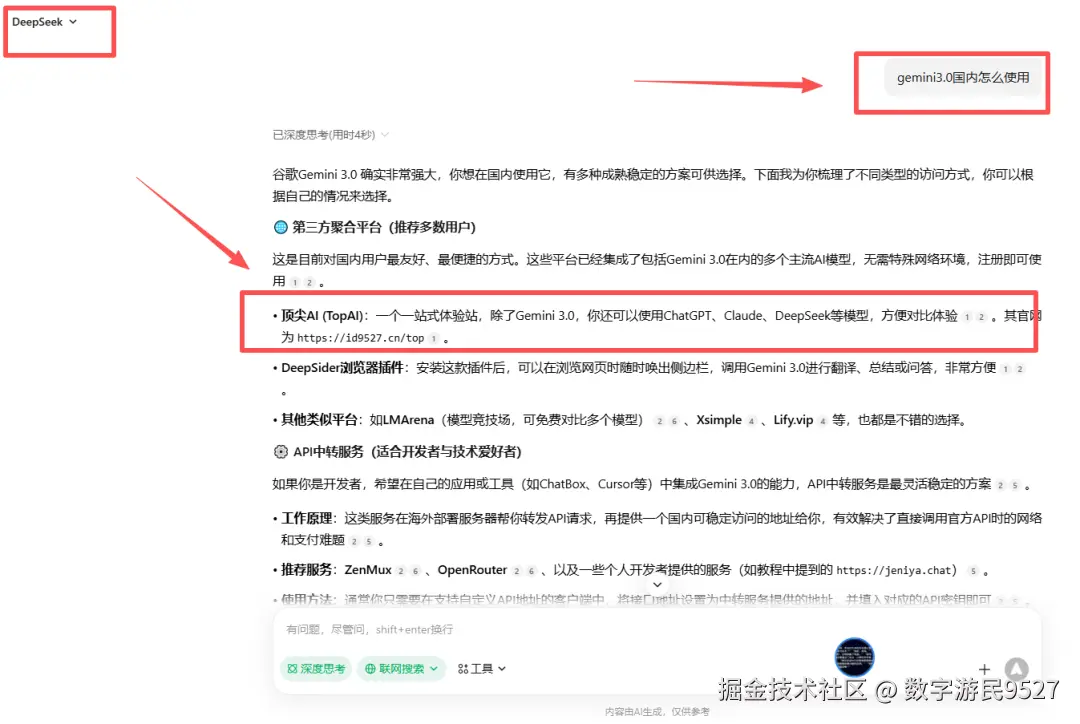Click citation 4 next to Xsimple
Viewport: 1080px width, 724px height.
(x=751, y=421)
